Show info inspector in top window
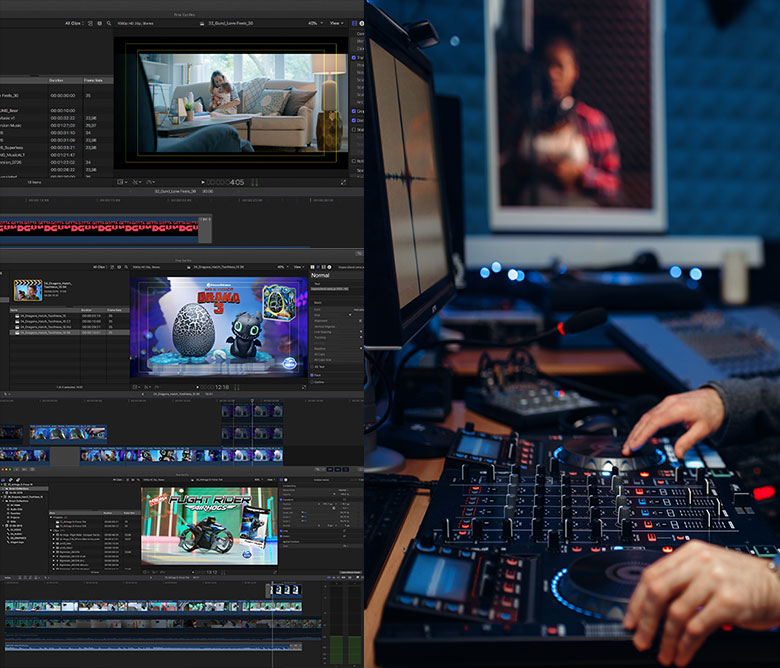780x668 pixels. (361, 23)
